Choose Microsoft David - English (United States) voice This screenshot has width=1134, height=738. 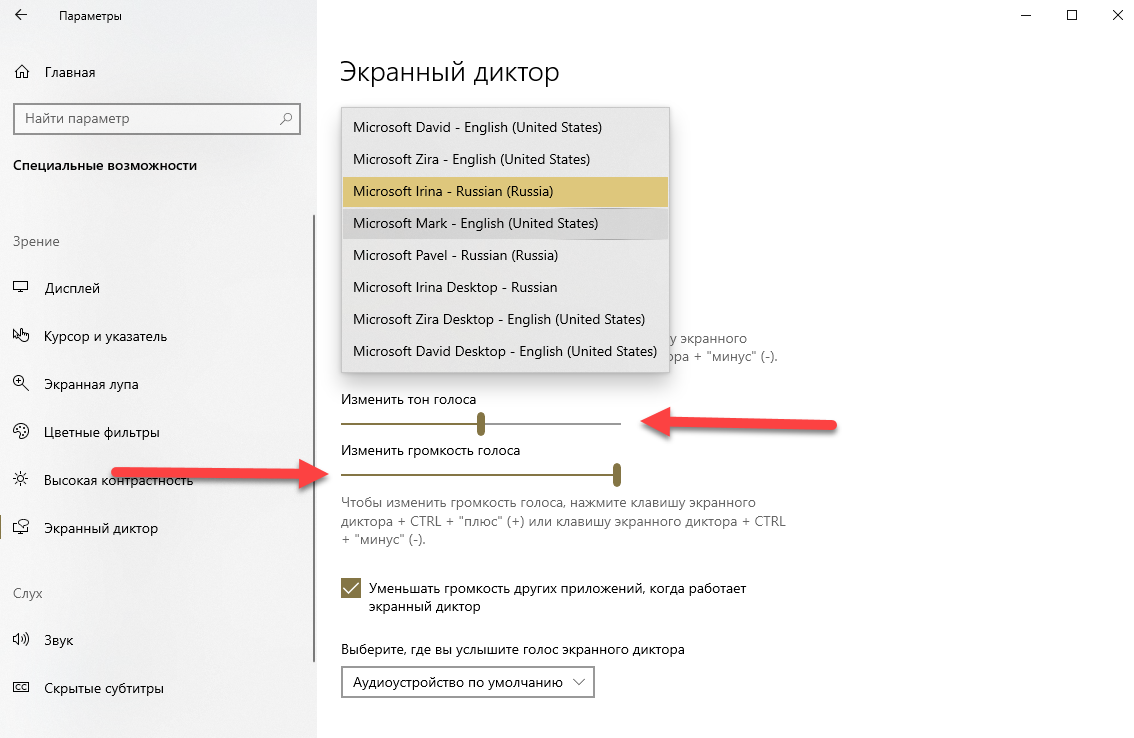pos(505,127)
